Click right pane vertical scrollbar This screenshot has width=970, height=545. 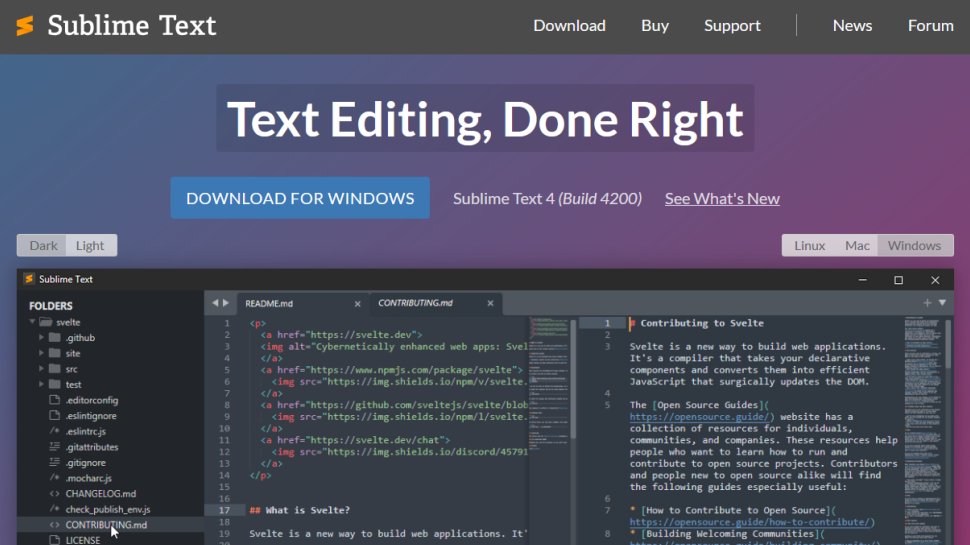click(x=948, y=344)
